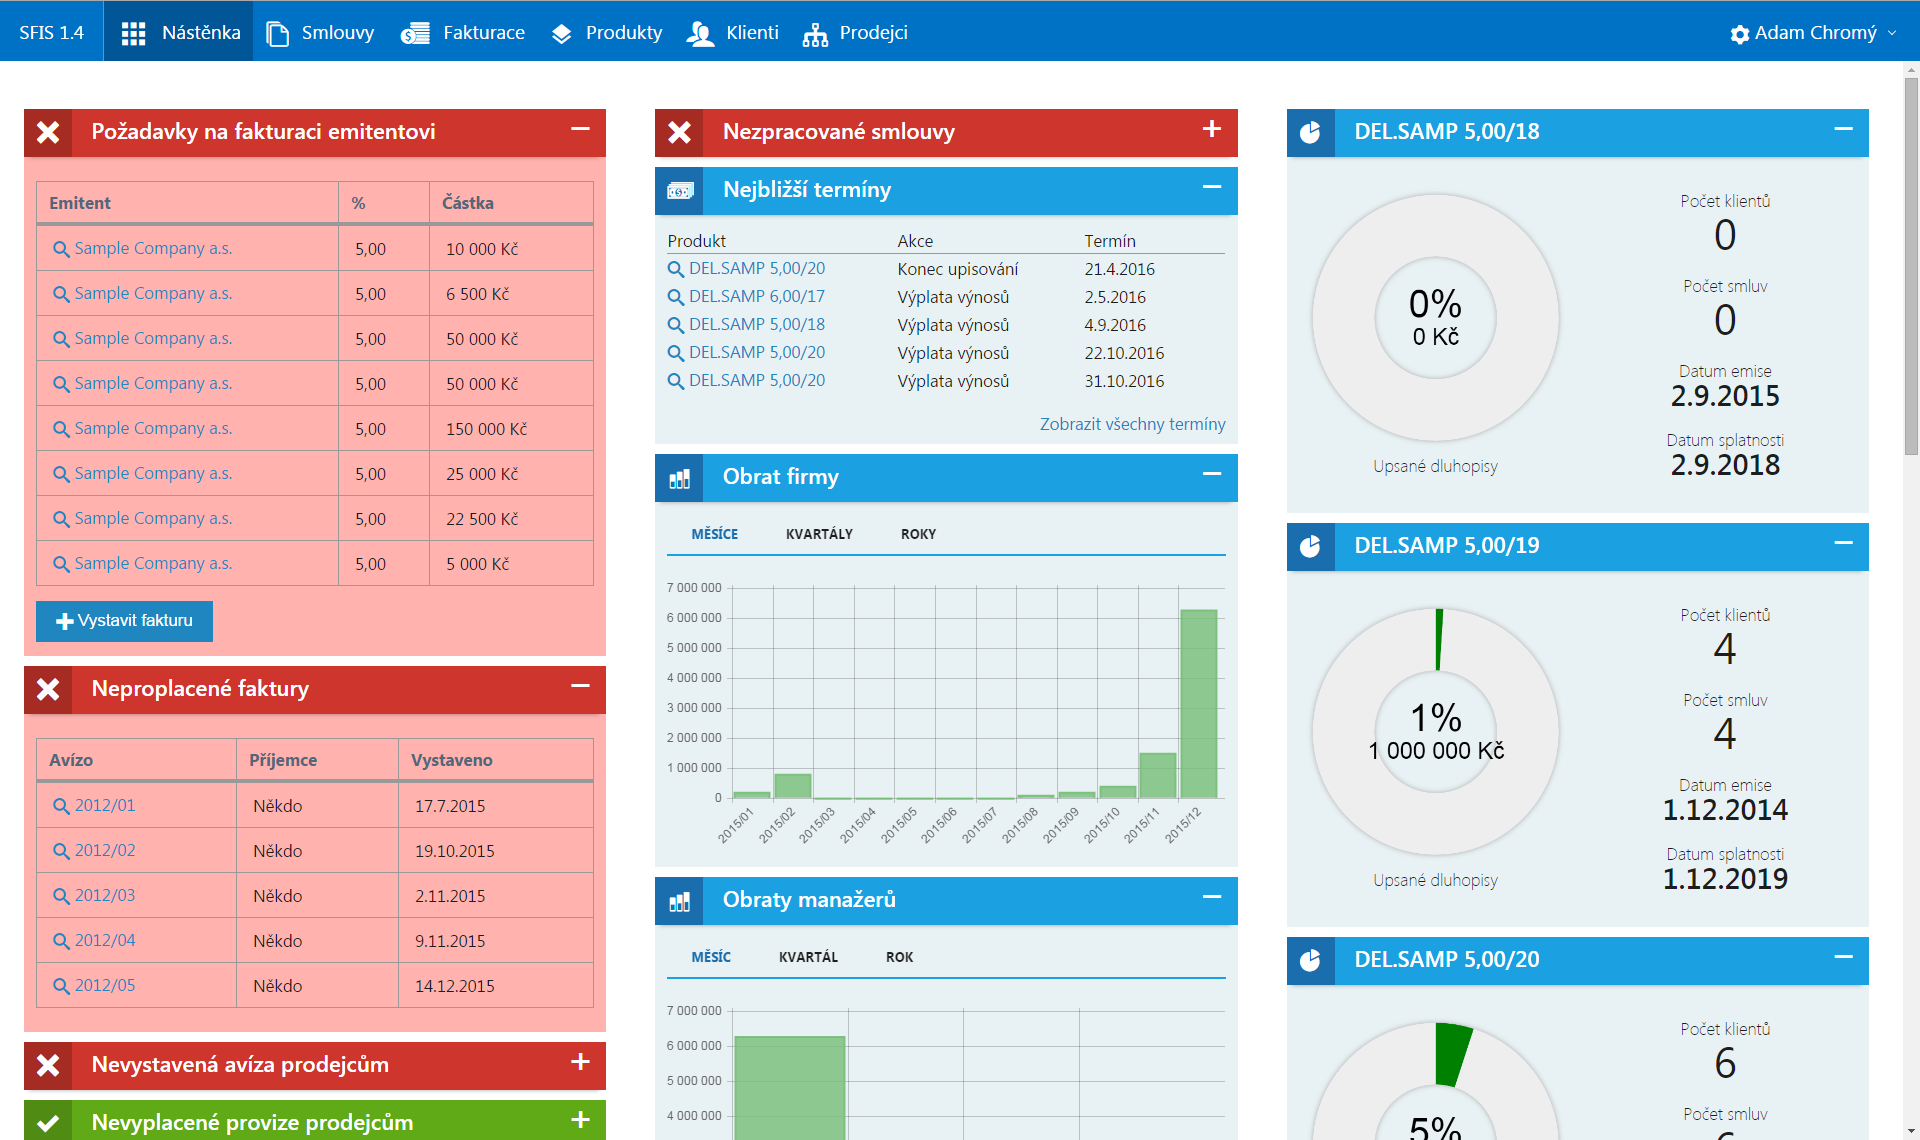
Task: Click the money icon on Nejbližší termíny header
Action: click(679, 190)
